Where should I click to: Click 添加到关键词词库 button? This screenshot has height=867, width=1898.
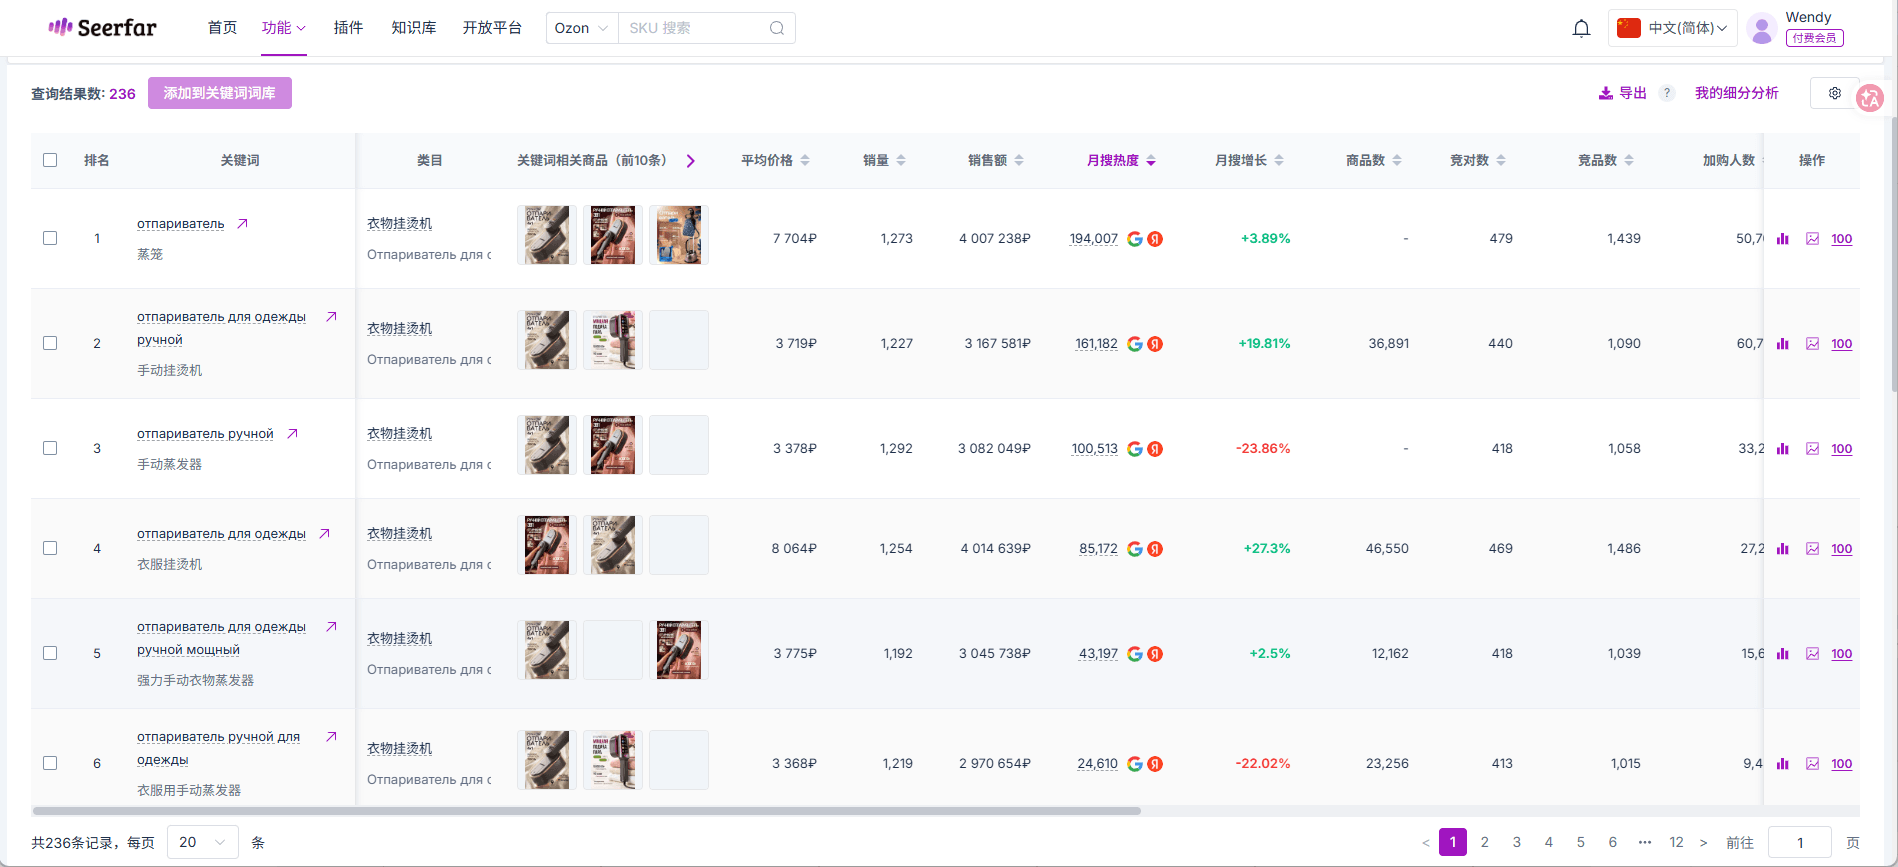click(x=220, y=93)
